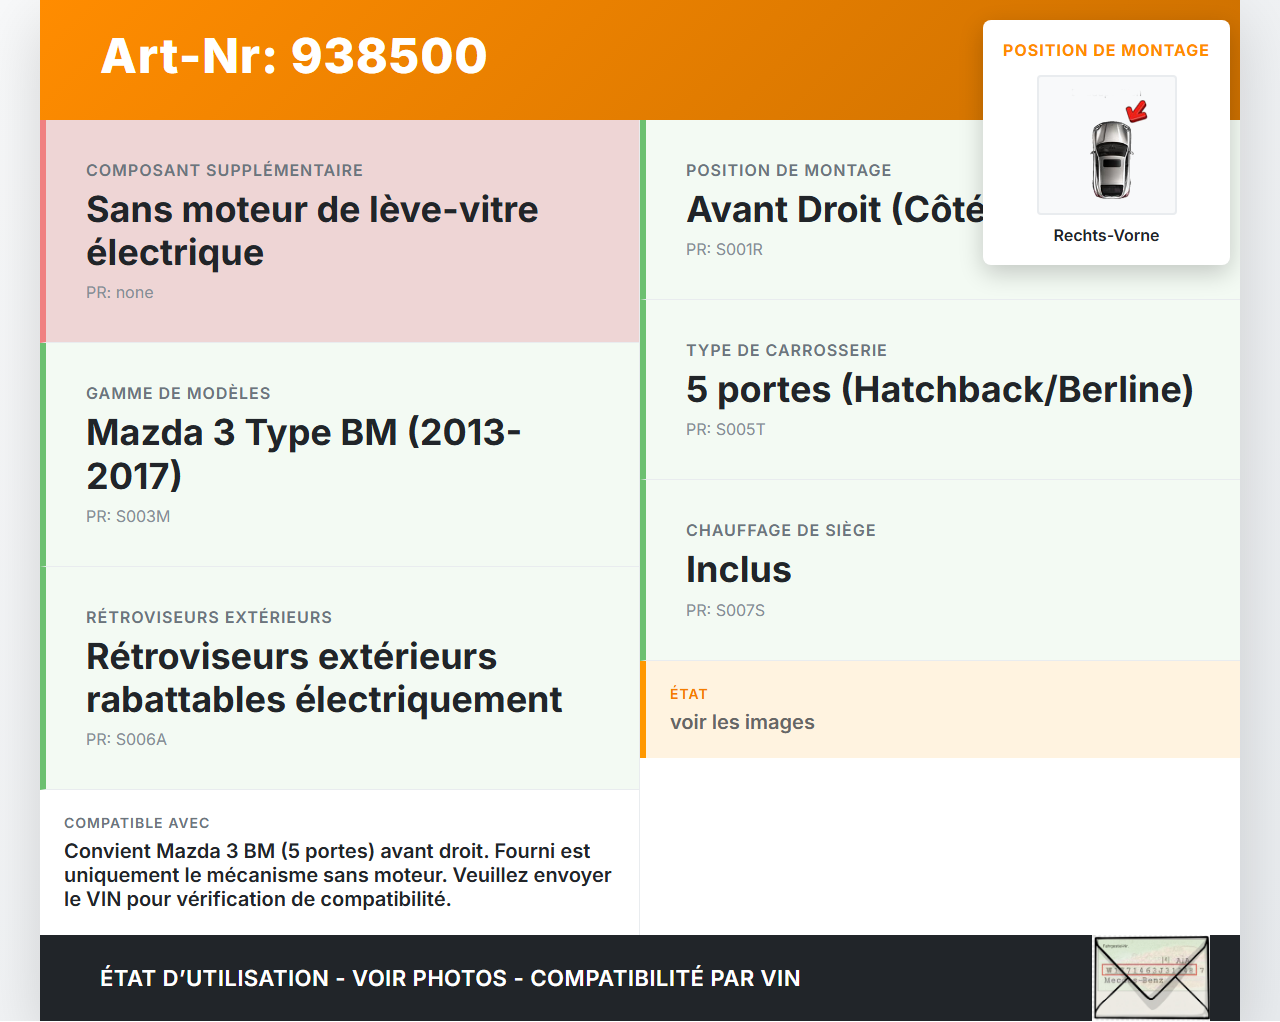The image size is (1280, 1022).
Task: Click the footer 'ÉTAT D'UTILISATION - VOIR PHOTOS' banner text
Action: 450,979
